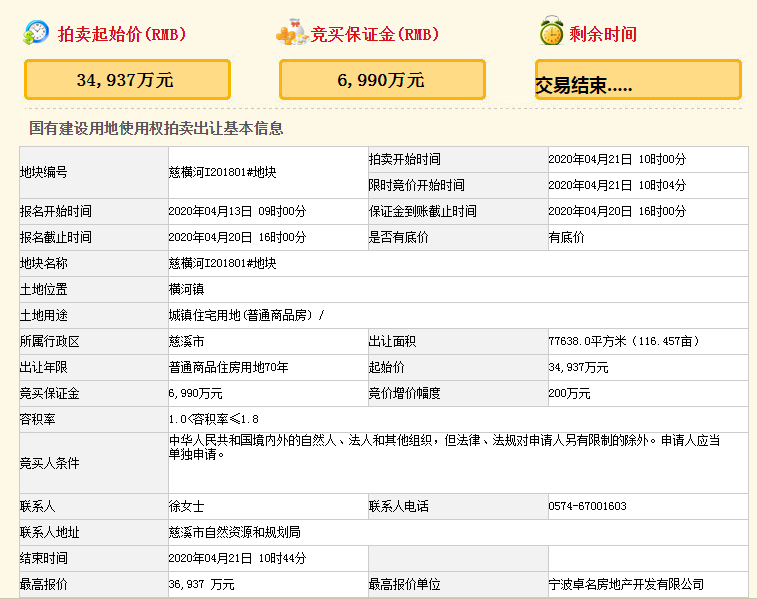The height and width of the screenshot is (599, 757).
Task: Click the bid deposit coins icon
Action: point(291,32)
